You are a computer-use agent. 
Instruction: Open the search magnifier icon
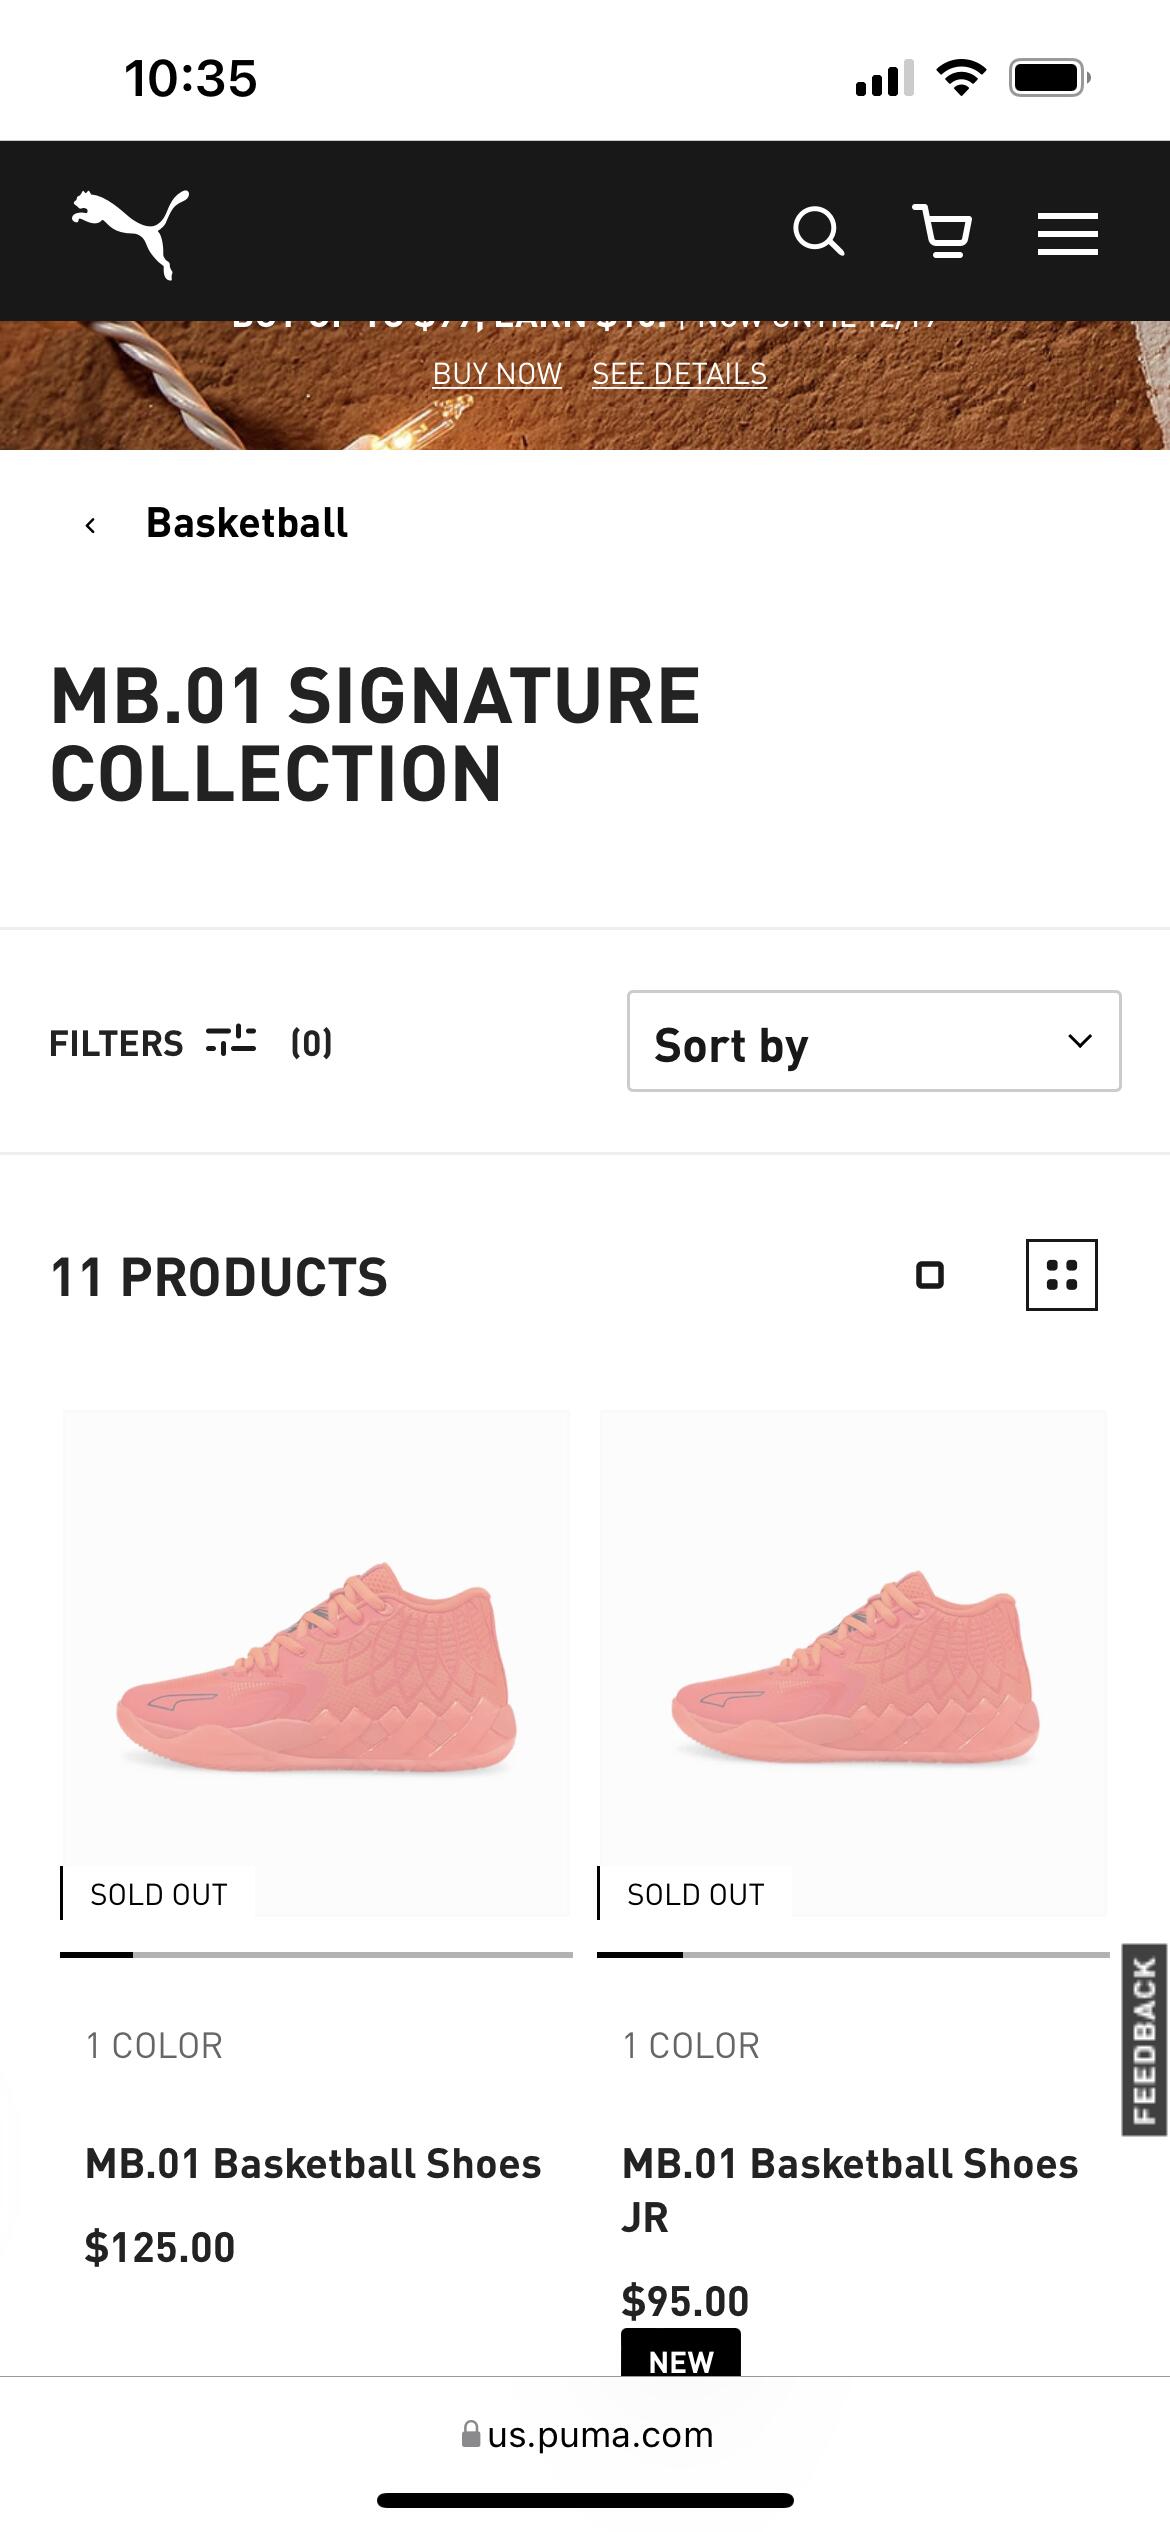click(818, 232)
